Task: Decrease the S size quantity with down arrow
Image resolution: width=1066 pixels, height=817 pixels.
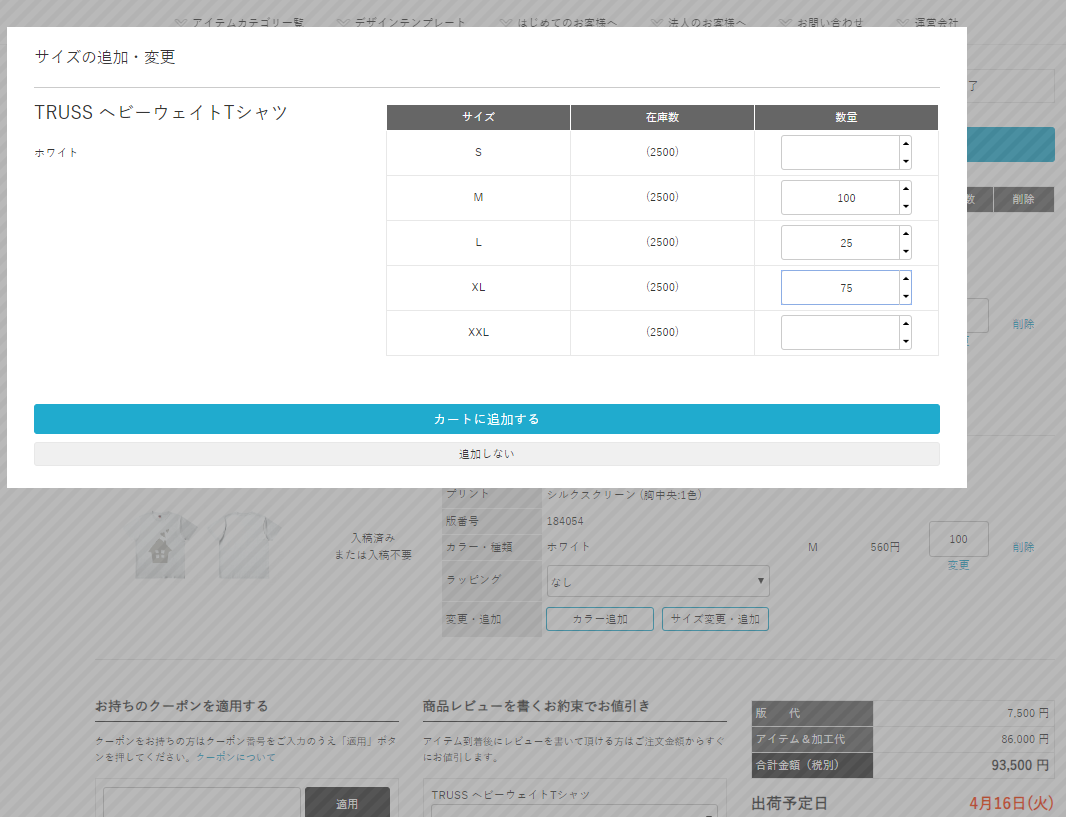Action: 906,161
